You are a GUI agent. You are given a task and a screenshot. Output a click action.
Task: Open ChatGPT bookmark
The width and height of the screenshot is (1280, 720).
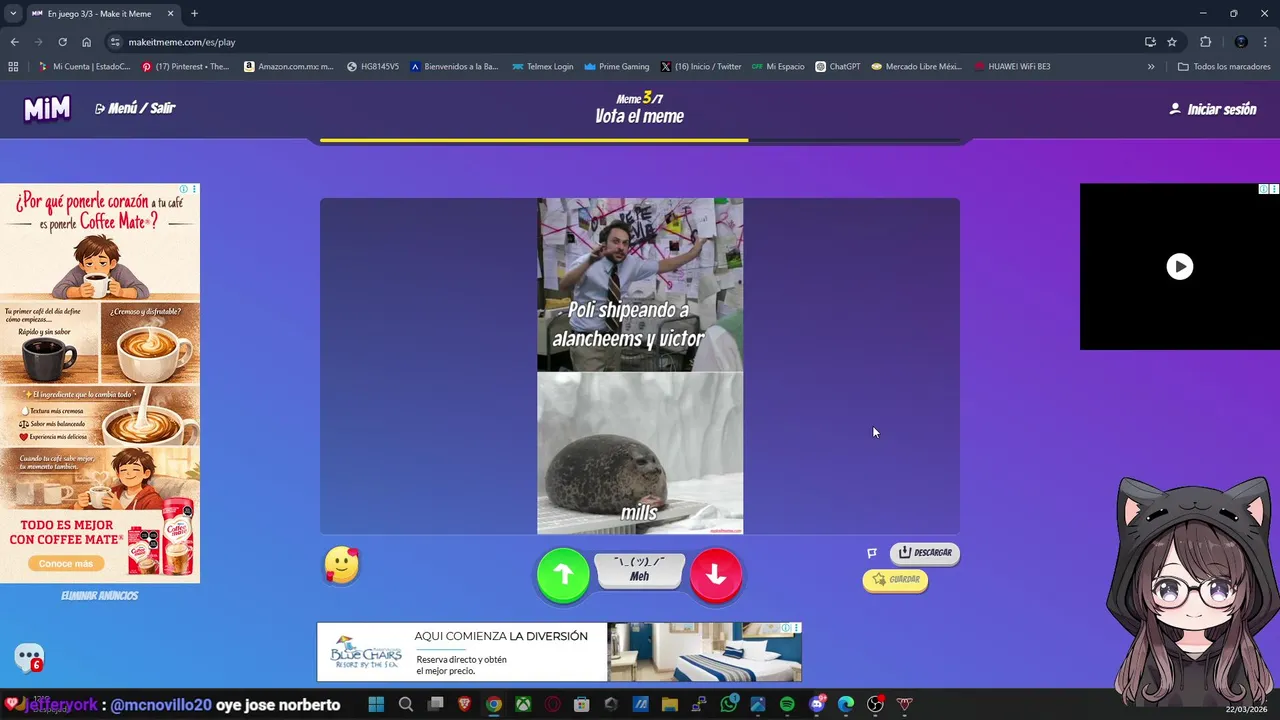coord(837,67)
